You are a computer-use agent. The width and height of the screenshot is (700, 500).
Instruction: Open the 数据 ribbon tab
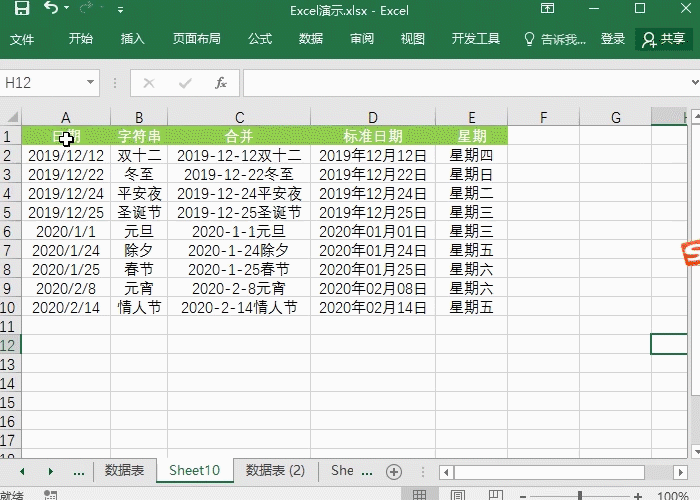tap(311, 39)
